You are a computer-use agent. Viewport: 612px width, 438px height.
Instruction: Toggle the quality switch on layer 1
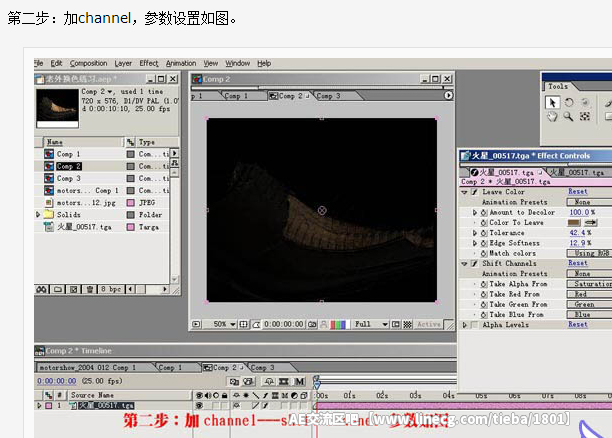pos(255,406)
